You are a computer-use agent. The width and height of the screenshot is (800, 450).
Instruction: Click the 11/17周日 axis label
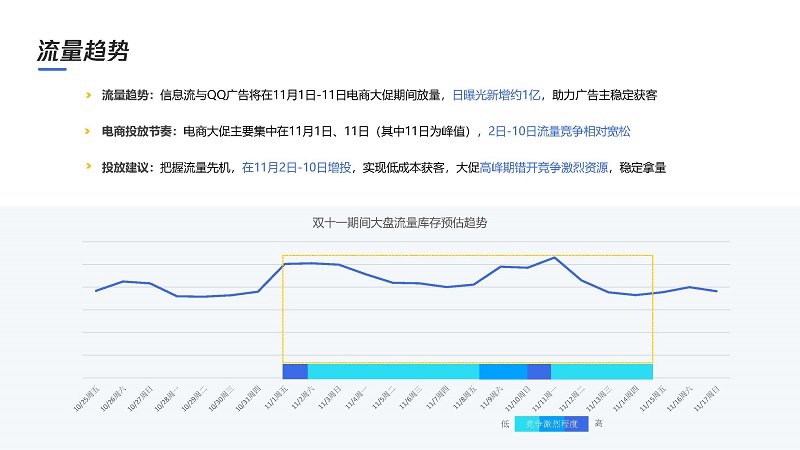tap(708, 397)
